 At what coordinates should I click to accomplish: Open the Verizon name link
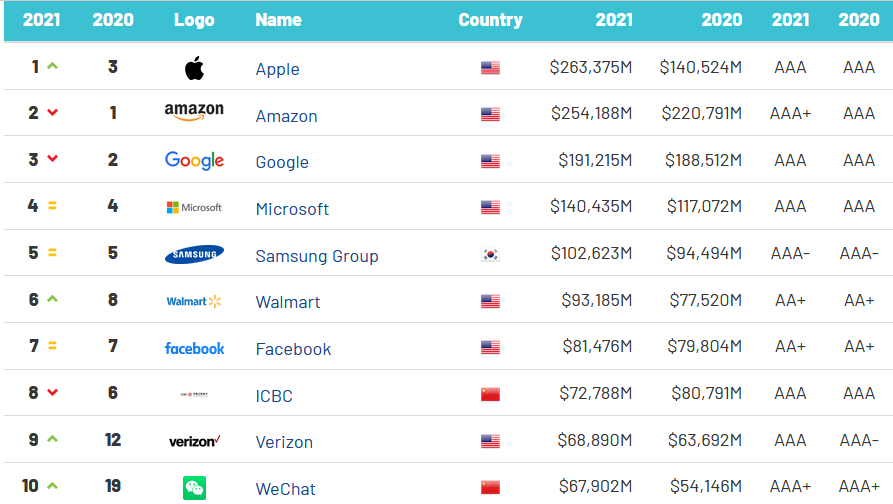click(x=284, y=442)
